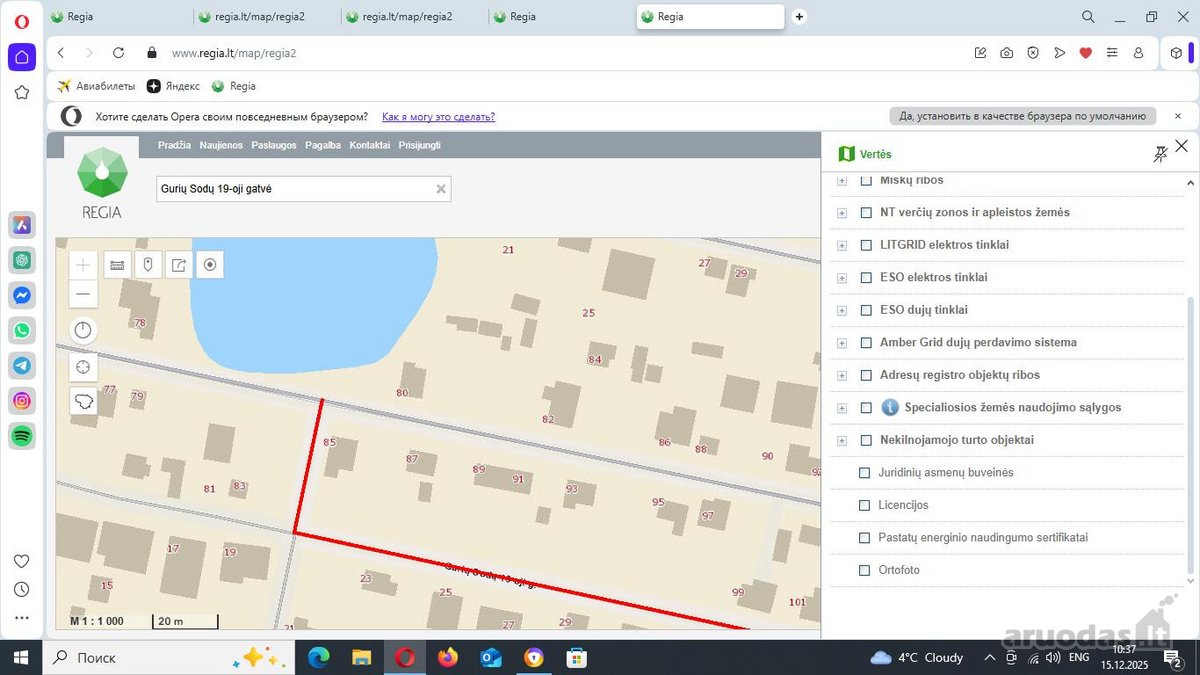This screenshot has height=675, width=1200.
Task: Tick ESO elektros tinklai checkbox
Action: (866, 277)
